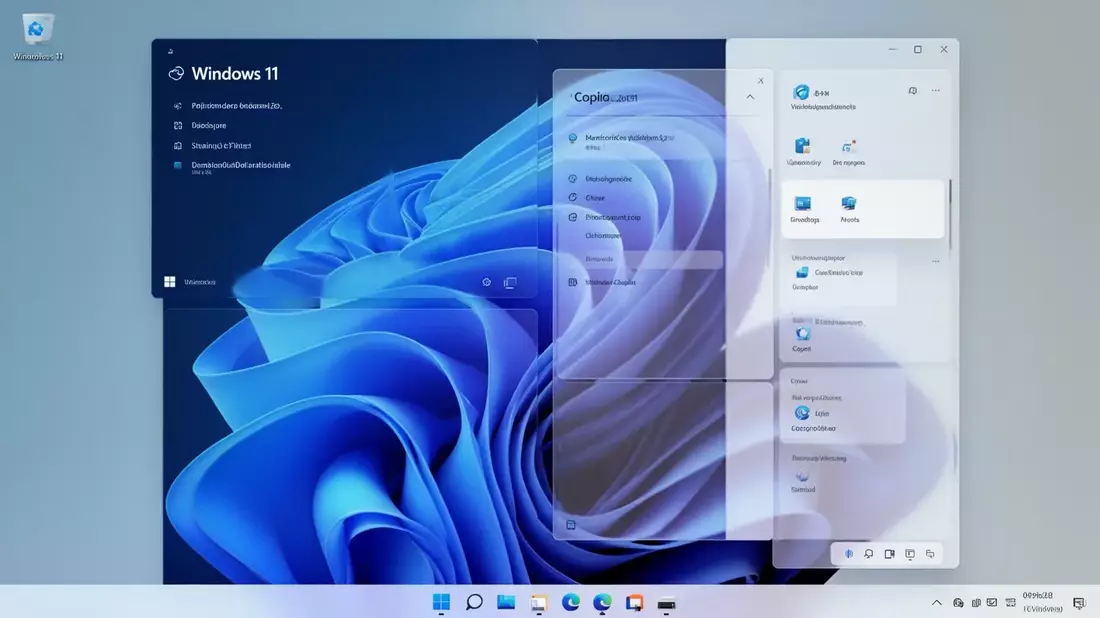Open the ellipsis menu beside second section heading
The width and height of the screenshot is (1100, 618).
[936, 261]
